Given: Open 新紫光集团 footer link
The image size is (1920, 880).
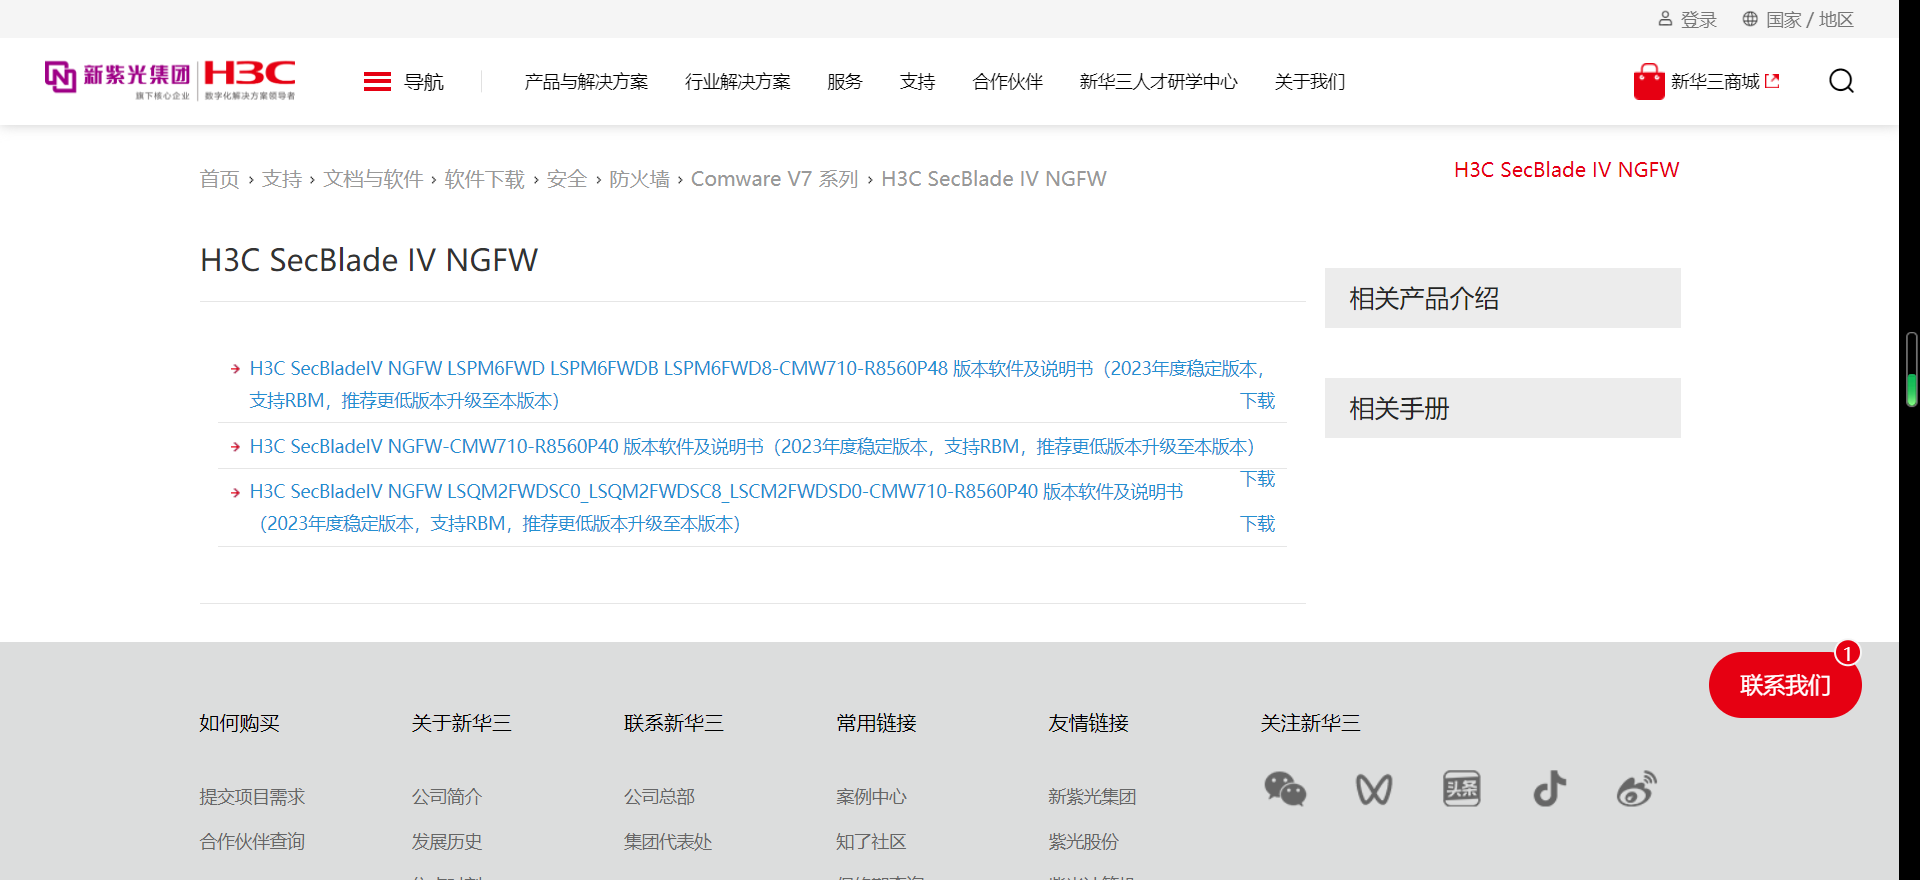Looking at the screenshot, I should 1092,797.
